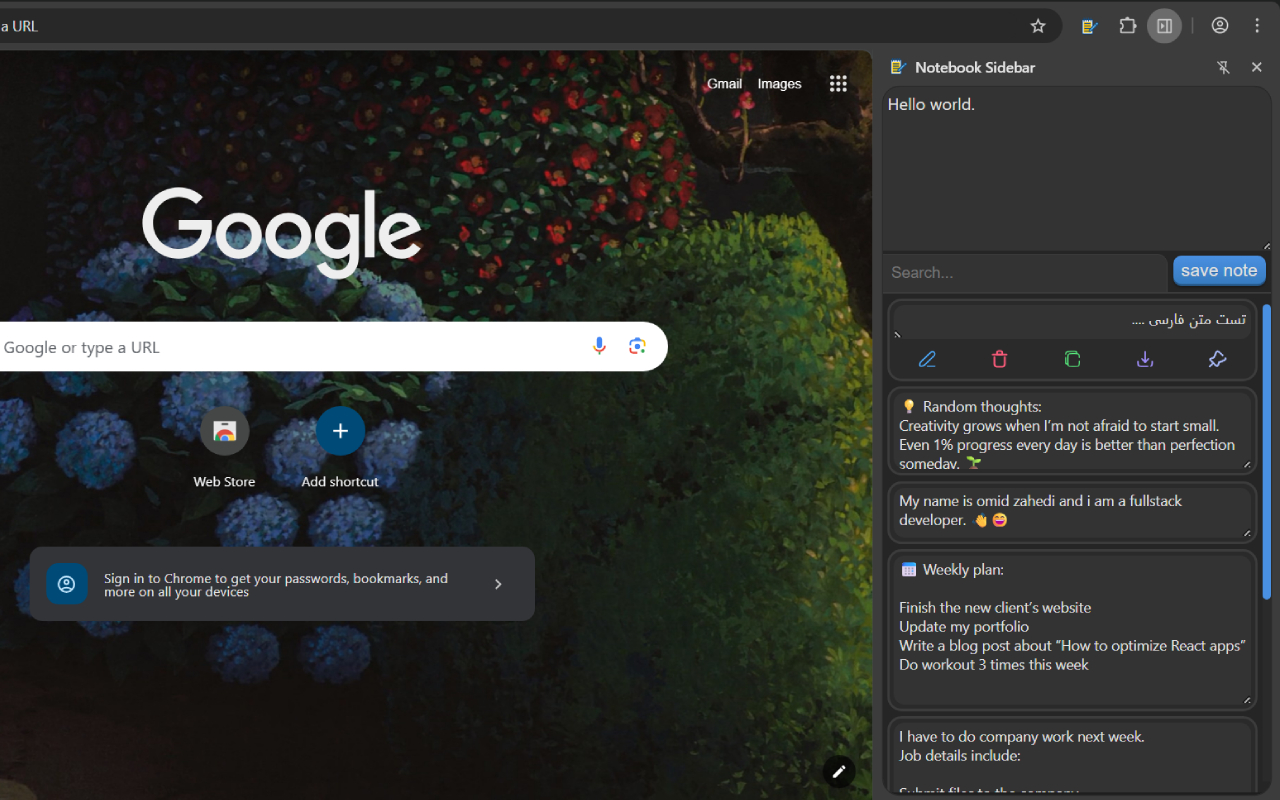Click the save note button
The width and height of the screenshot is (1280, 800).
coord(1219,270)
